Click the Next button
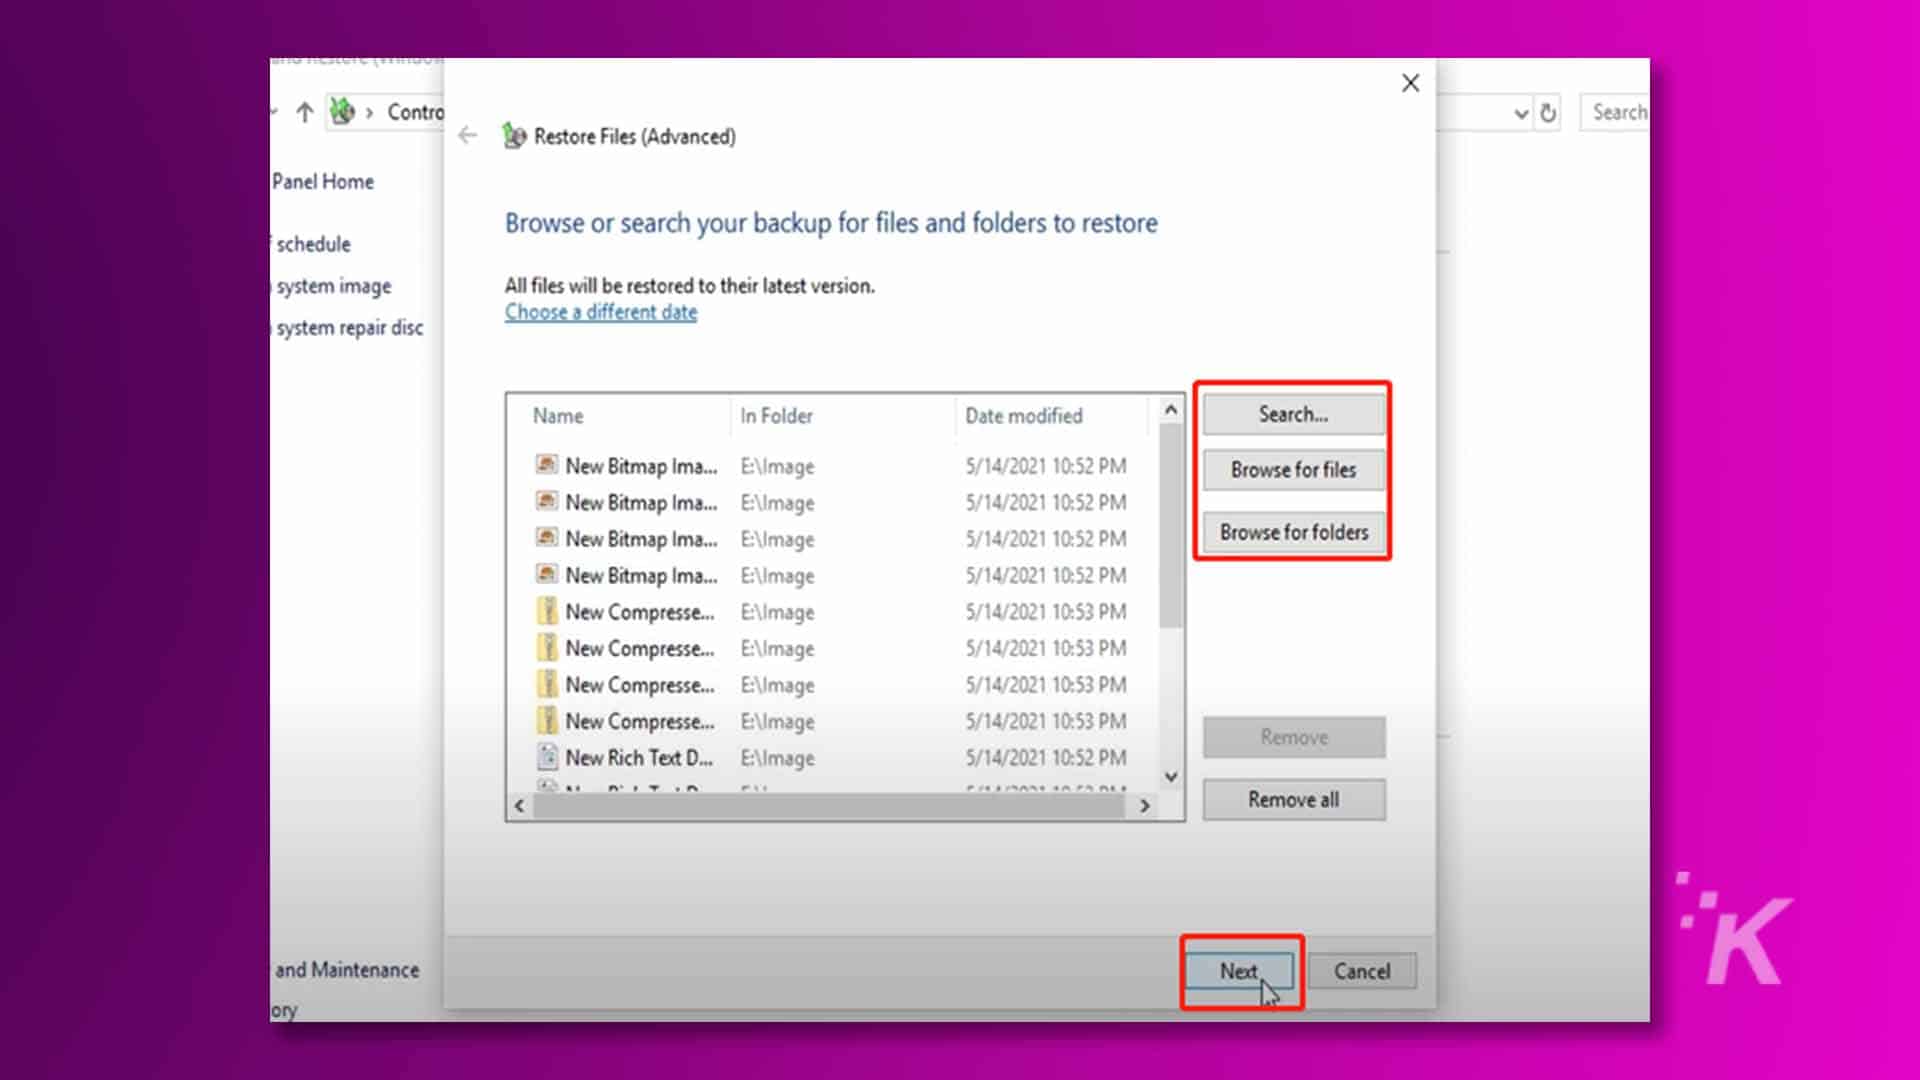This screenshot has width=1920, height=1080. tap(1239, 971)
